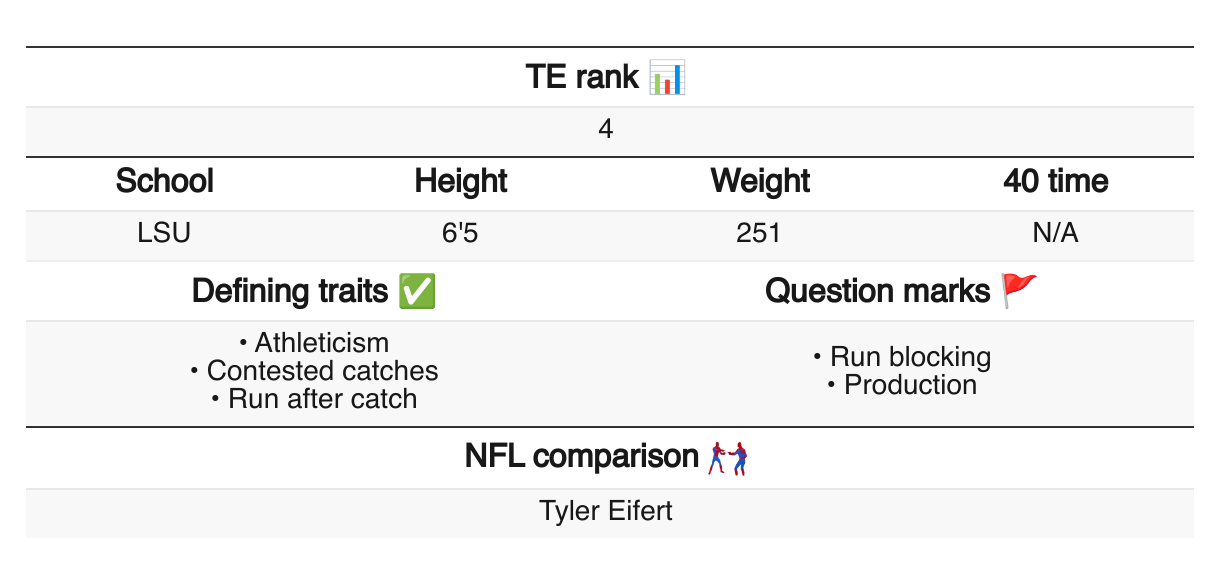
Task: Click the red flag icon by Question marks
Action: click(1020, 291)
